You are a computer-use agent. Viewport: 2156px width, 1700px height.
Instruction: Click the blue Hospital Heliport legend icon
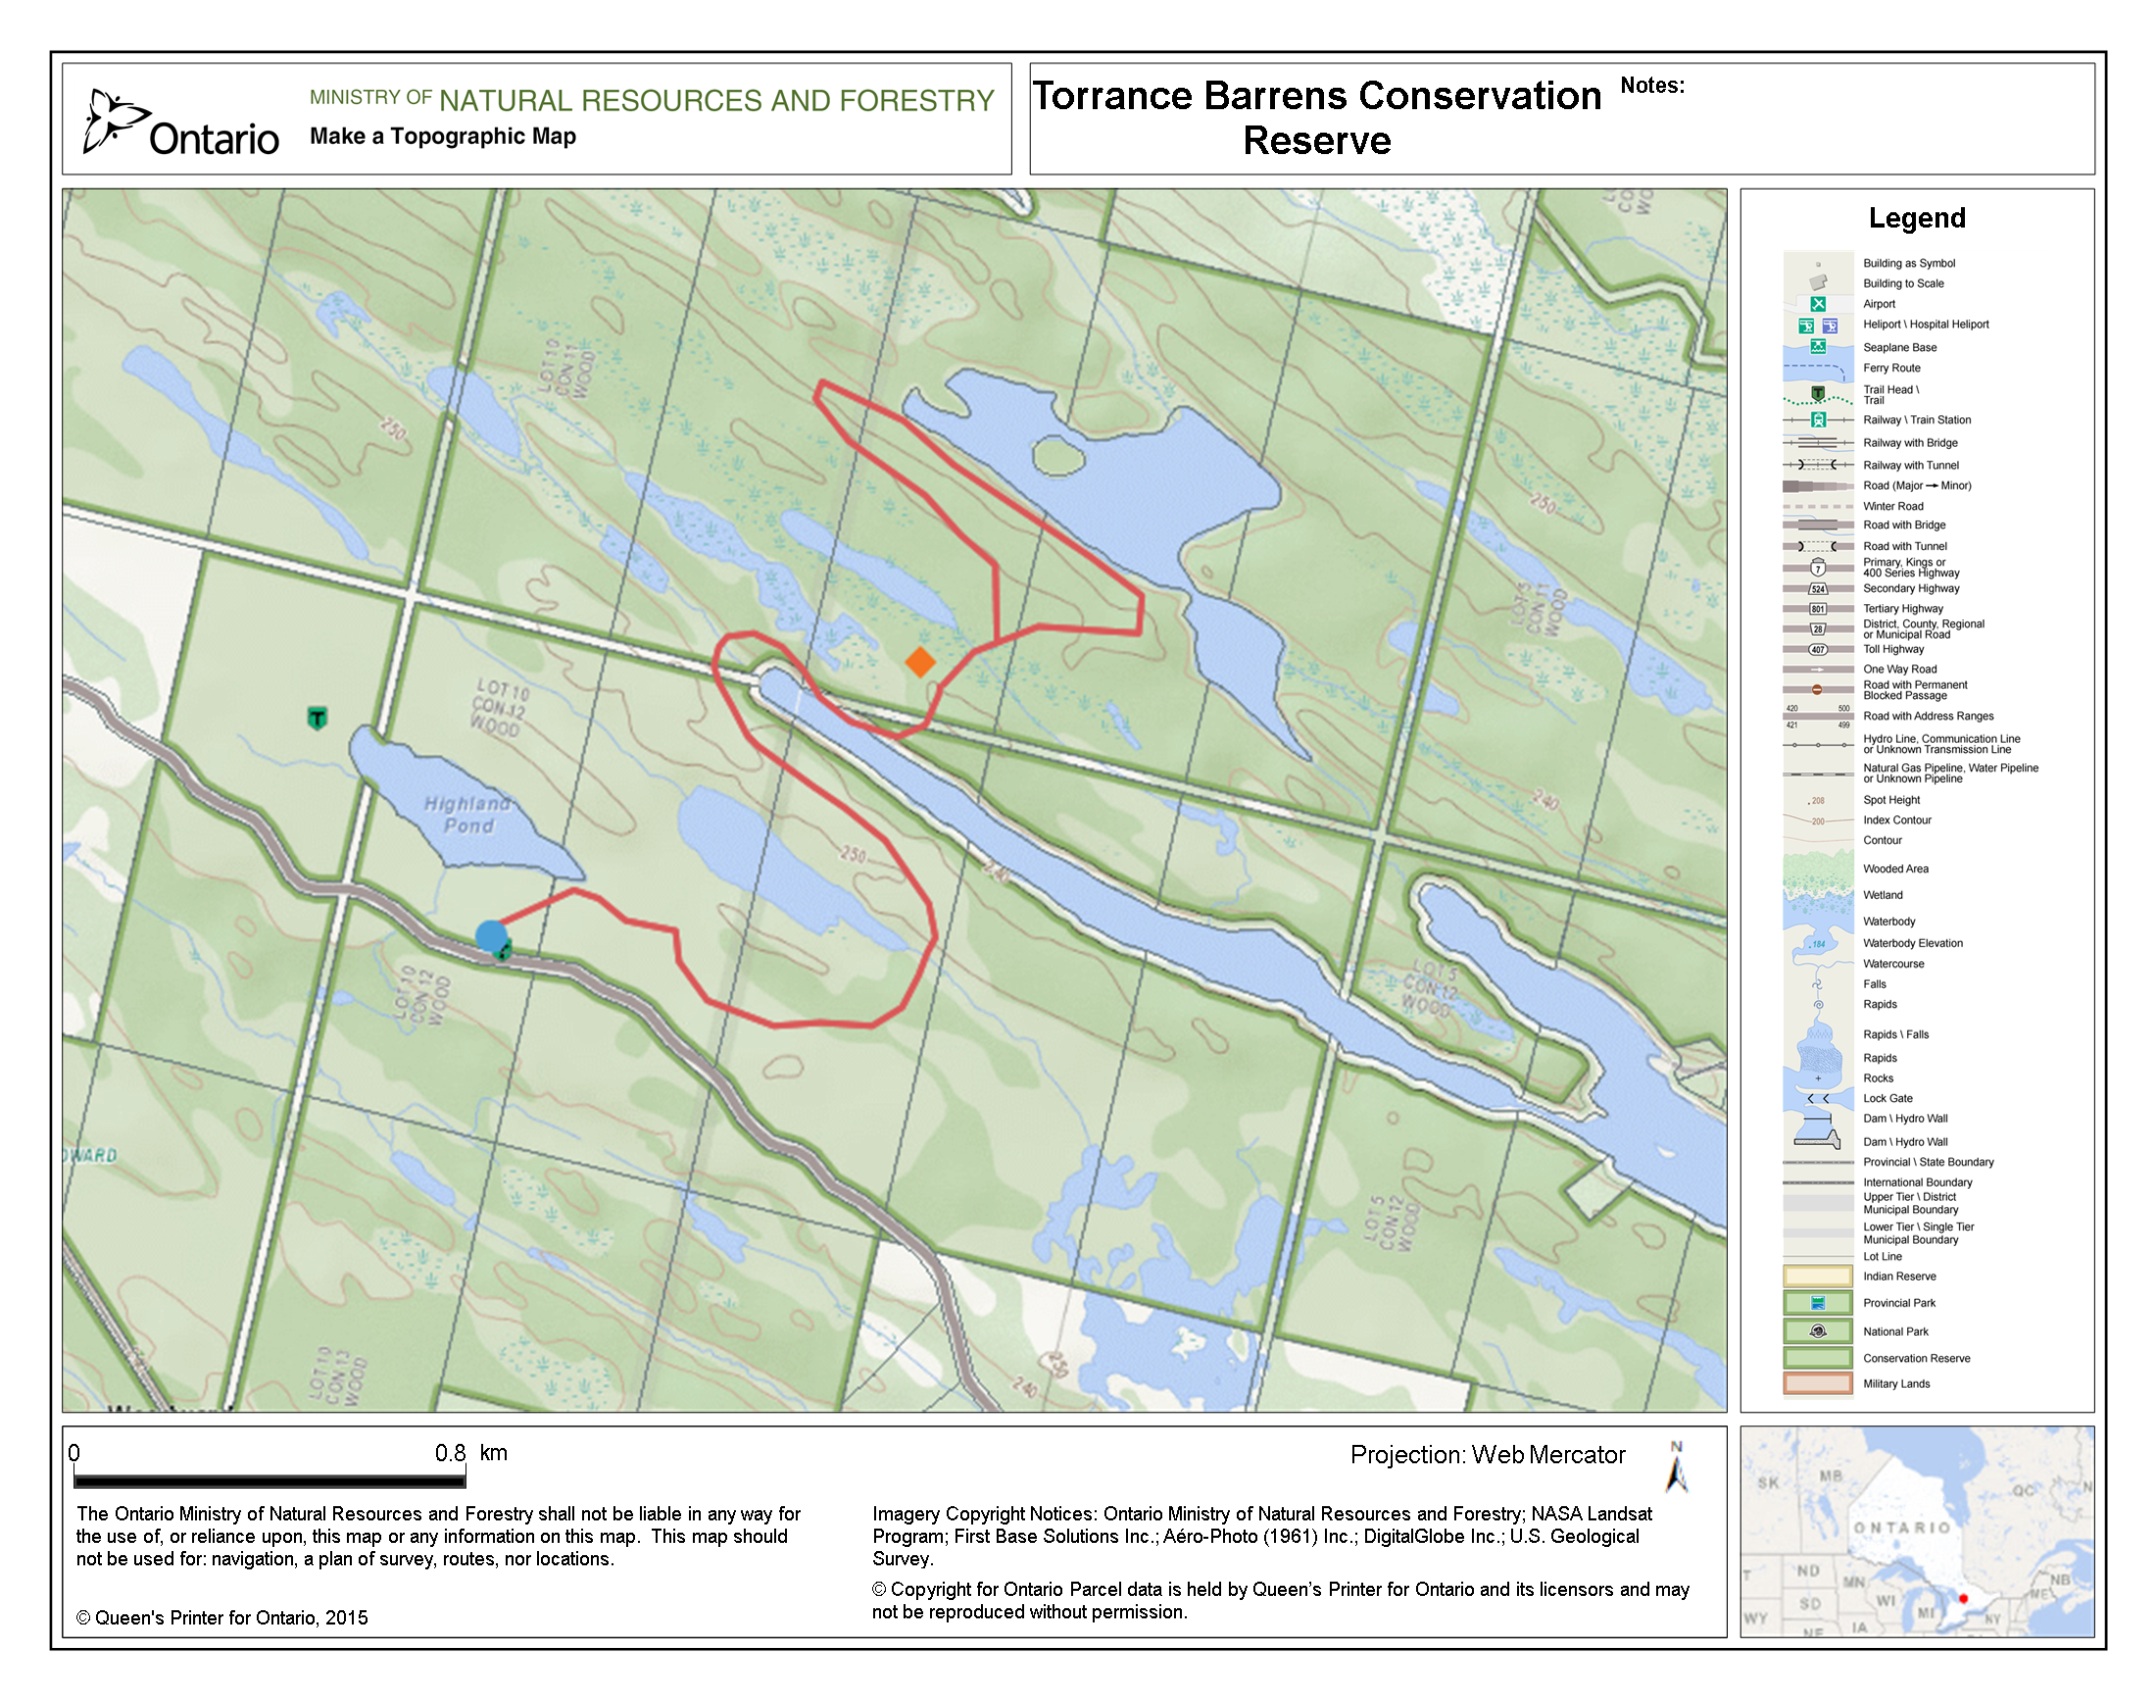[x=1830, y=326]
